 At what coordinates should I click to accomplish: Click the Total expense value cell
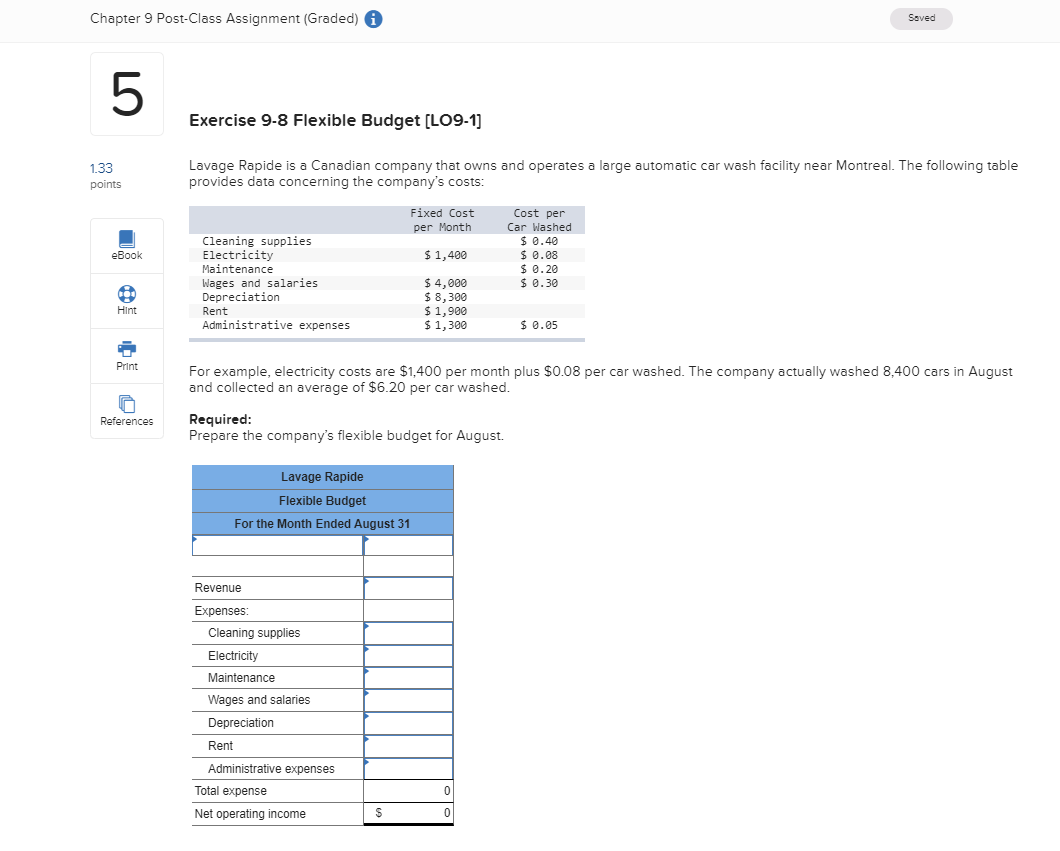point(408,791)
